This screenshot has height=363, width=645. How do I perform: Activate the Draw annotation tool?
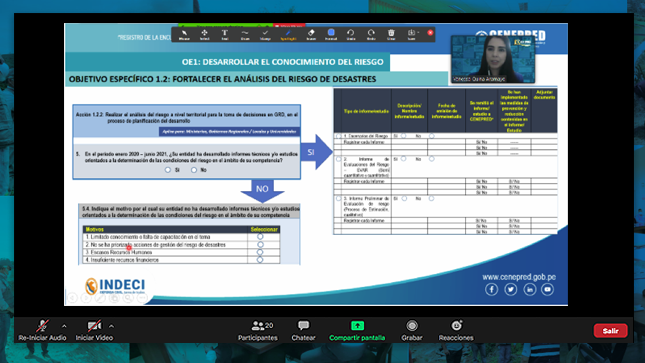click(245, 35)
